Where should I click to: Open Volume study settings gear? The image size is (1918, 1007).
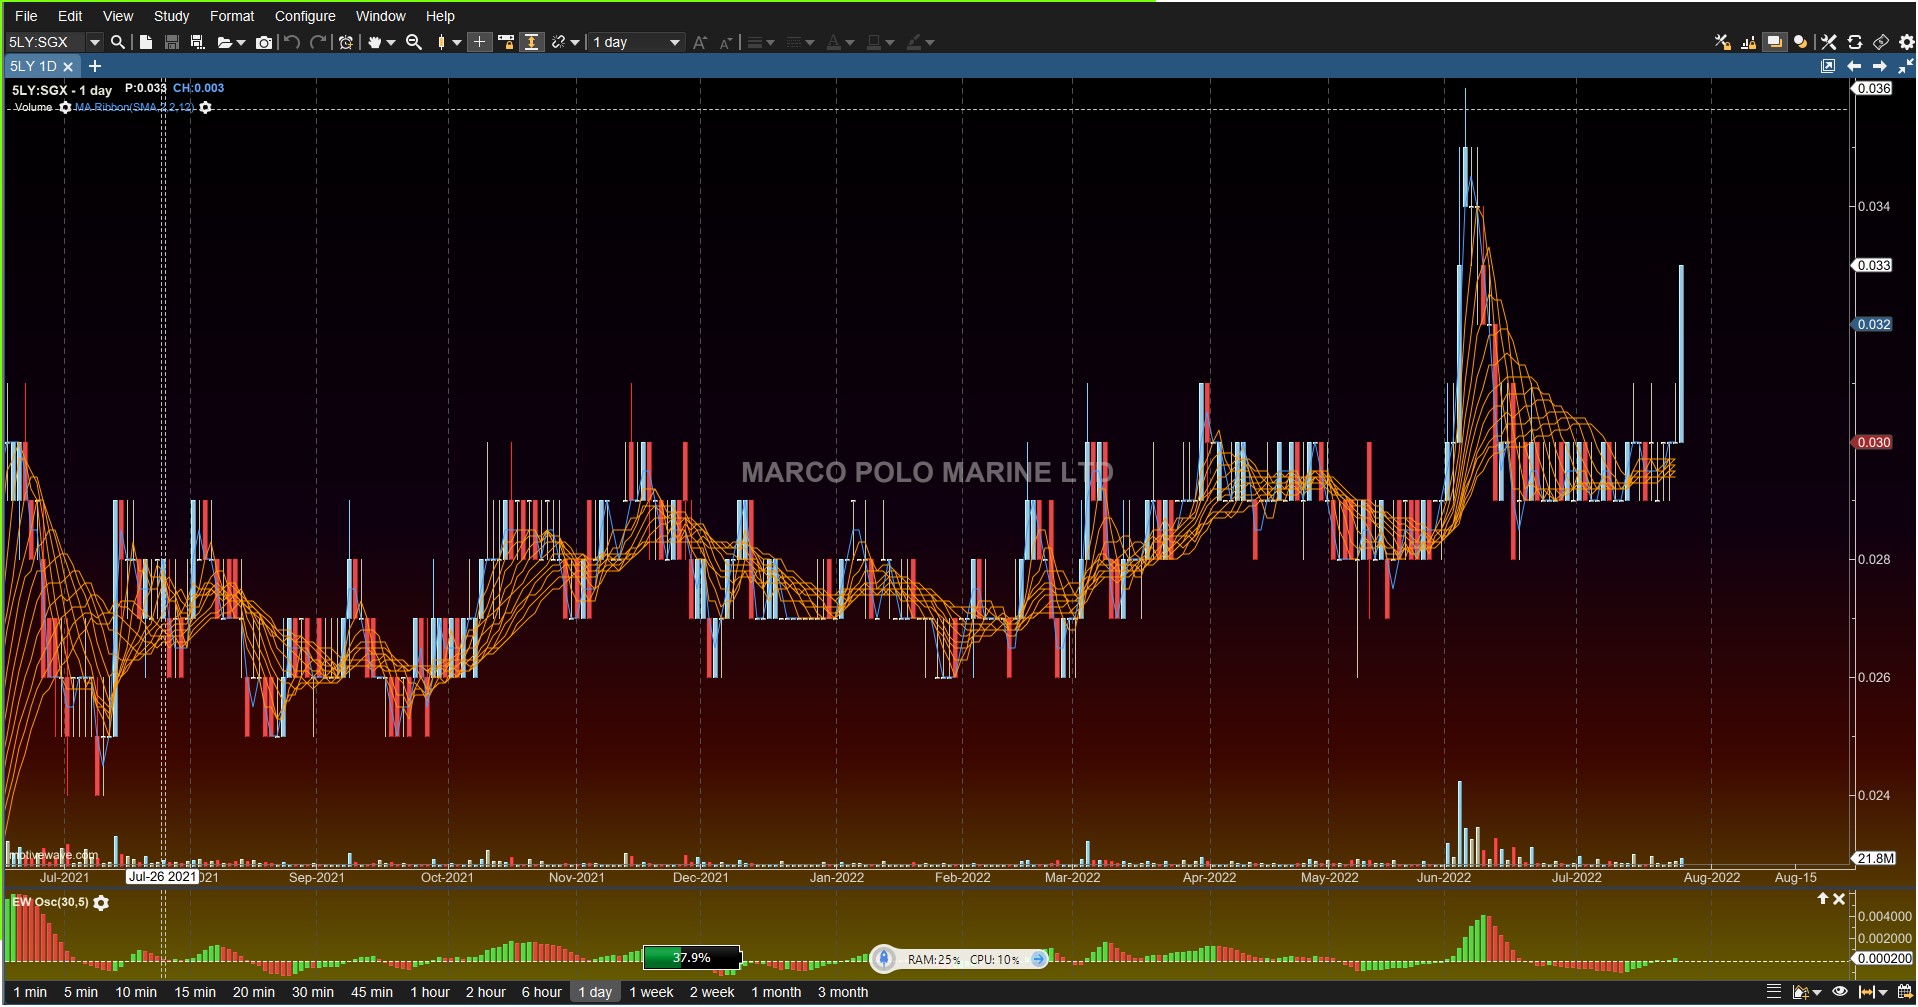(65, 108)
